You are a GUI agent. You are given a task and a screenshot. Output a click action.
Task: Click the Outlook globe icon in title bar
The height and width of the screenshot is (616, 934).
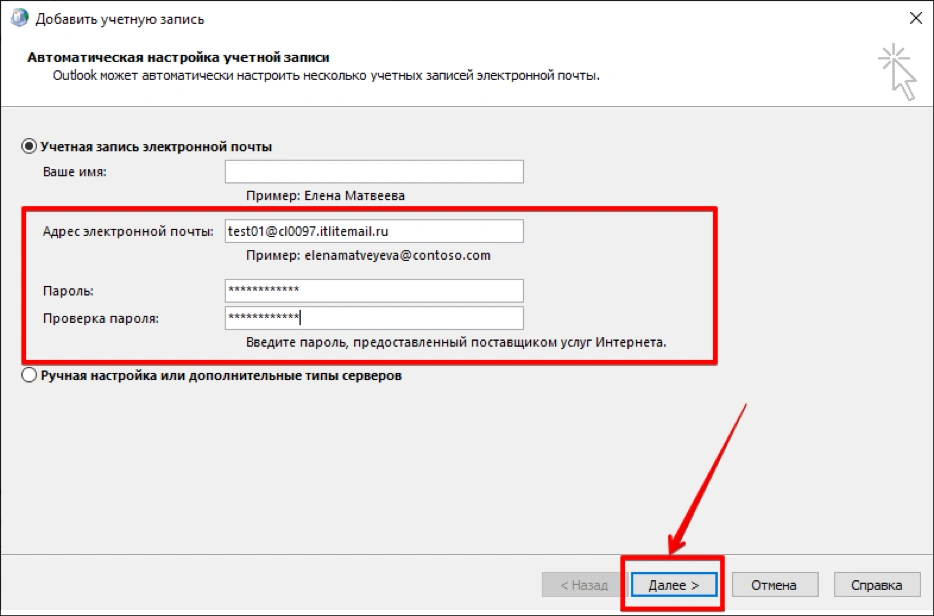tap(19, 17)
